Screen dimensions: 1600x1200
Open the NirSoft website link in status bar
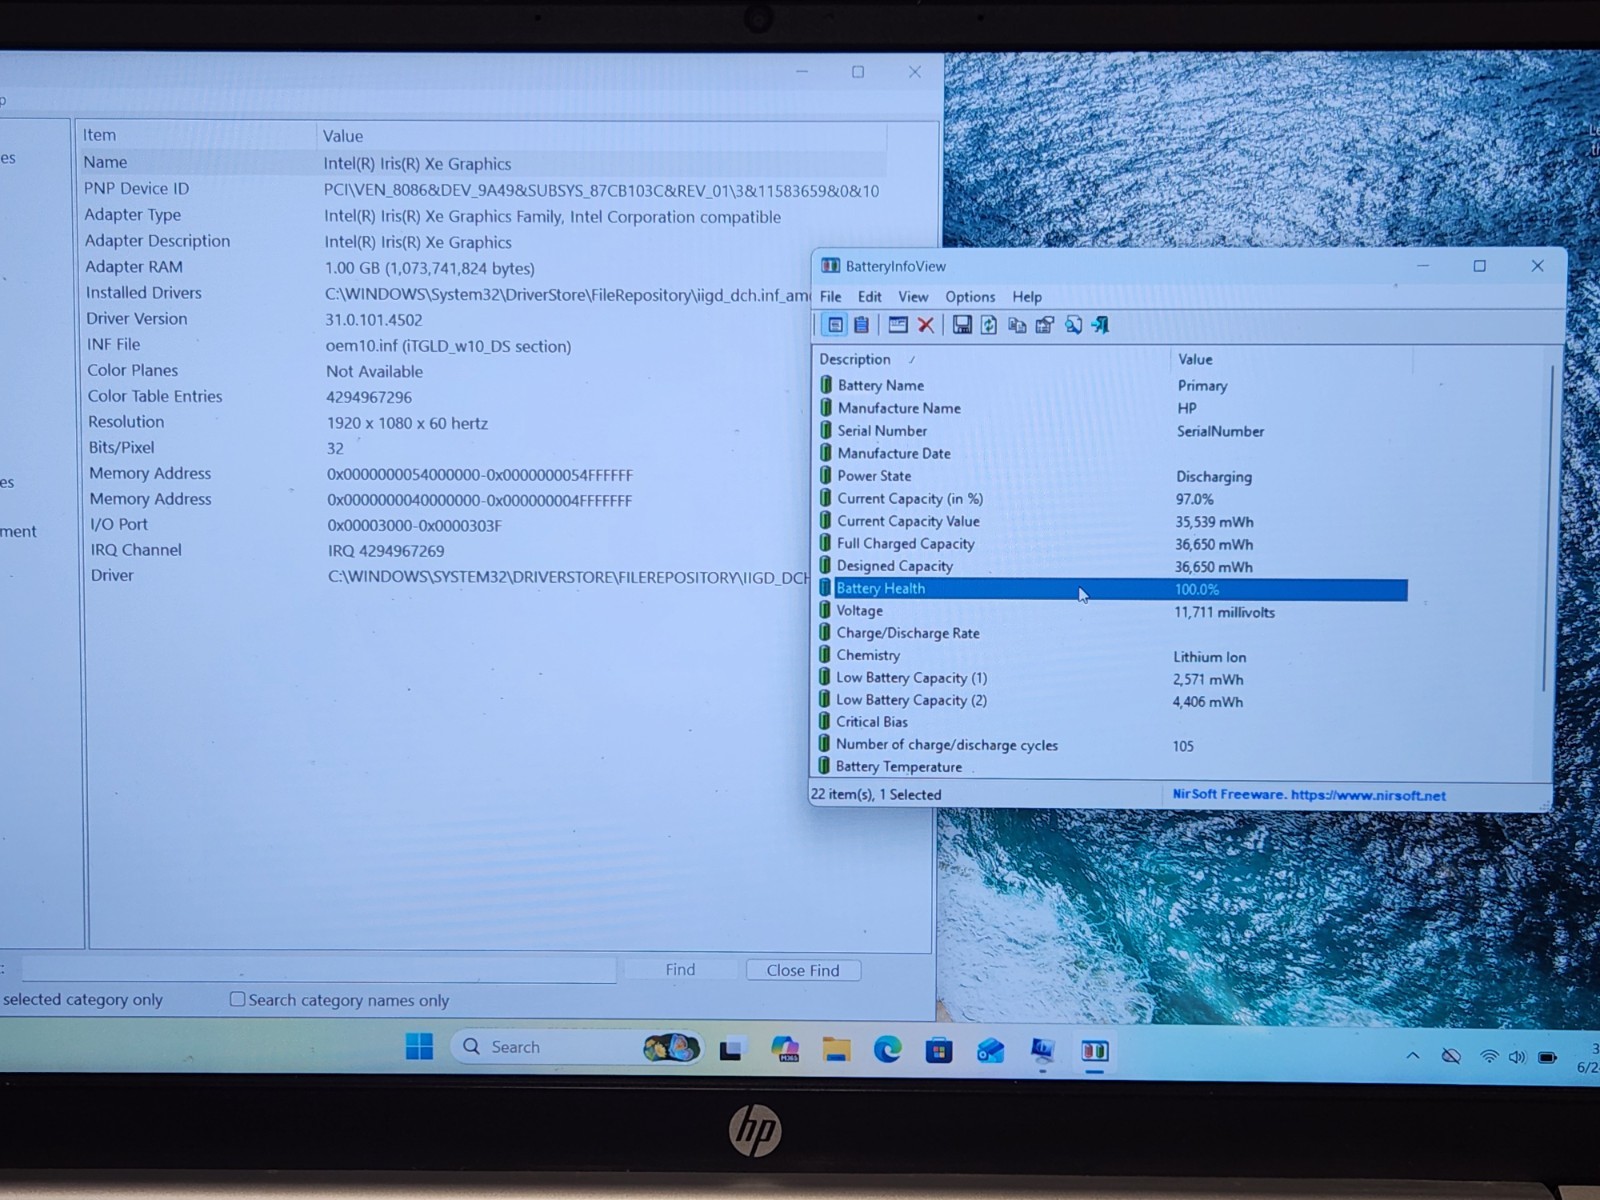(1309, 795)
